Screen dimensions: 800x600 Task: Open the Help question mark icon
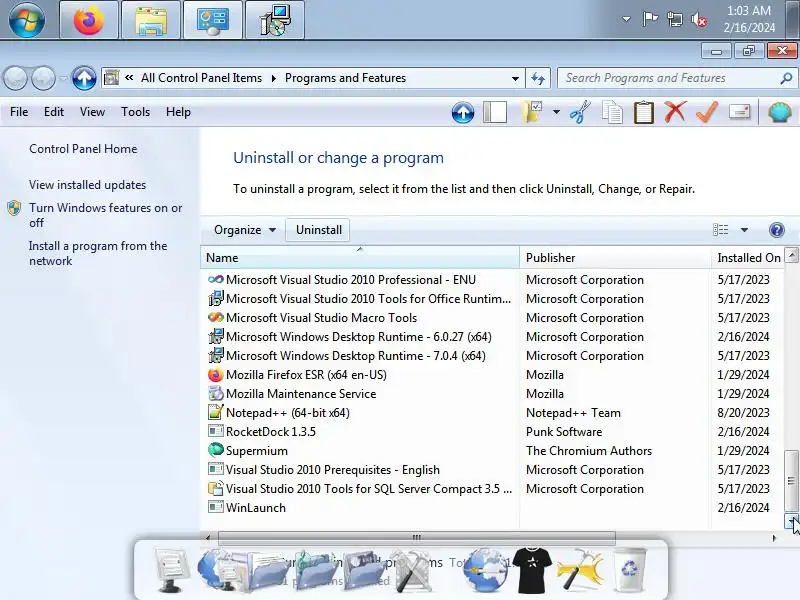click(777, 230)
